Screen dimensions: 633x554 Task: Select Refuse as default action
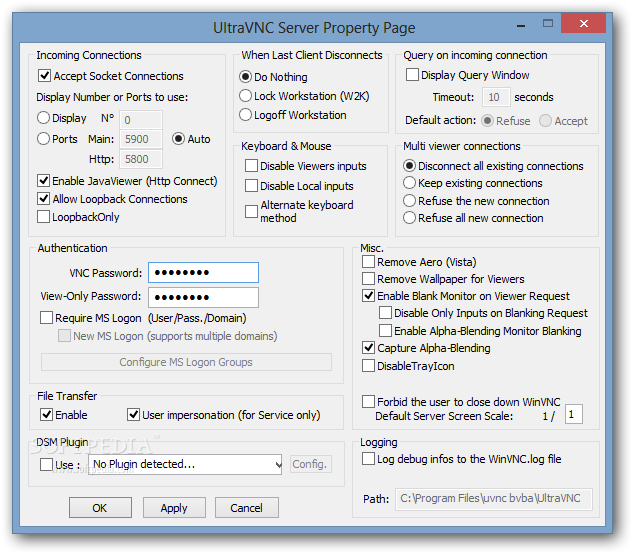[x=487, y=121]
